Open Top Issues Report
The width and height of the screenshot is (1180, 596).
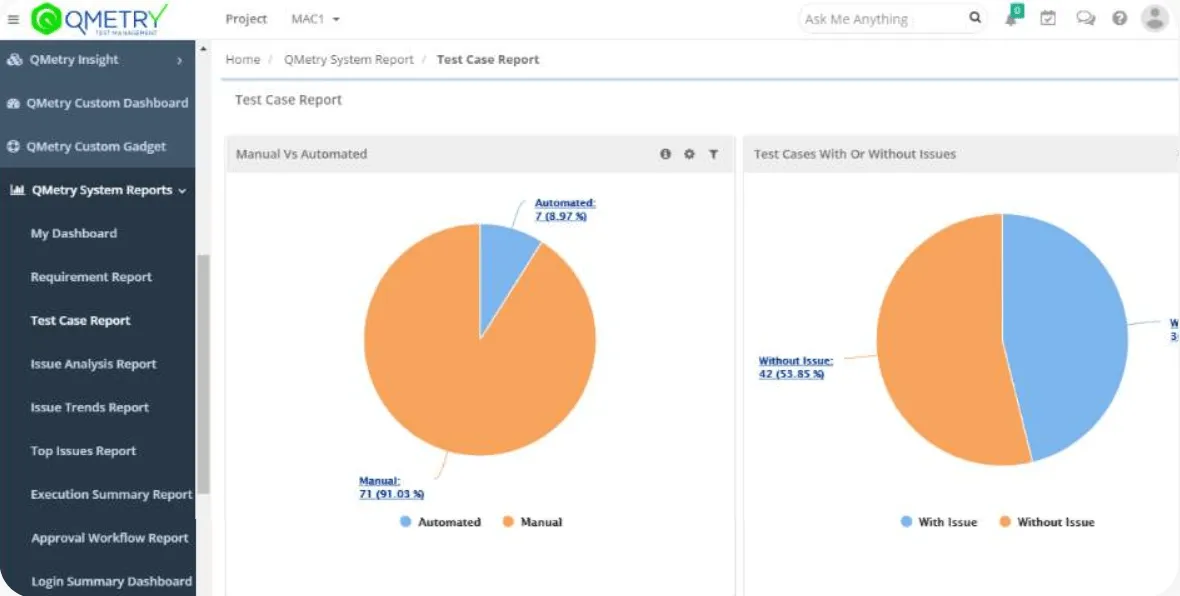tap(84, 452)
